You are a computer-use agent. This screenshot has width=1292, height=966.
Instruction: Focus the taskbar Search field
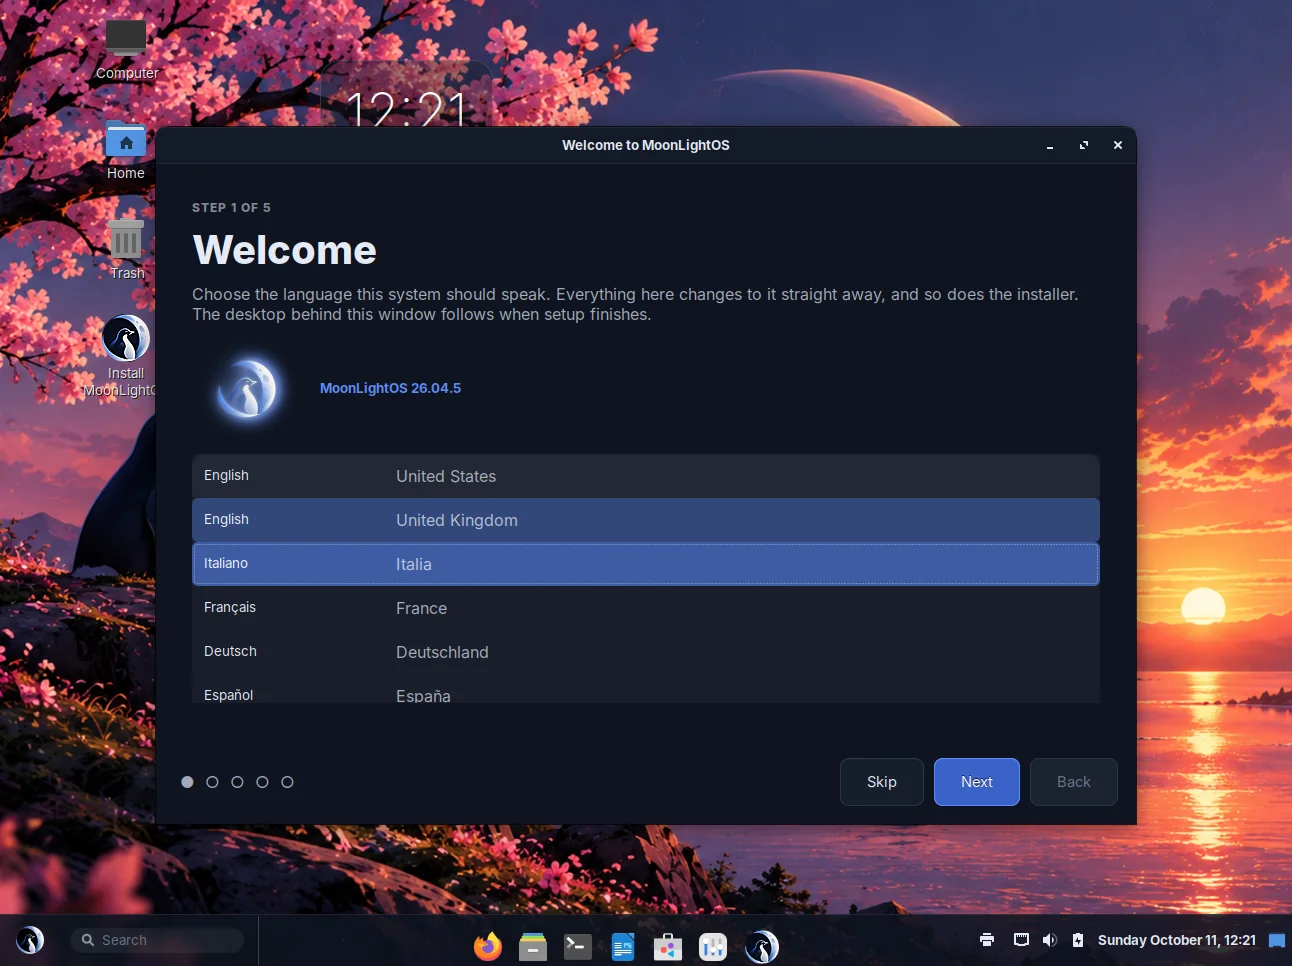pyautogui.click(x=157, y=940)
